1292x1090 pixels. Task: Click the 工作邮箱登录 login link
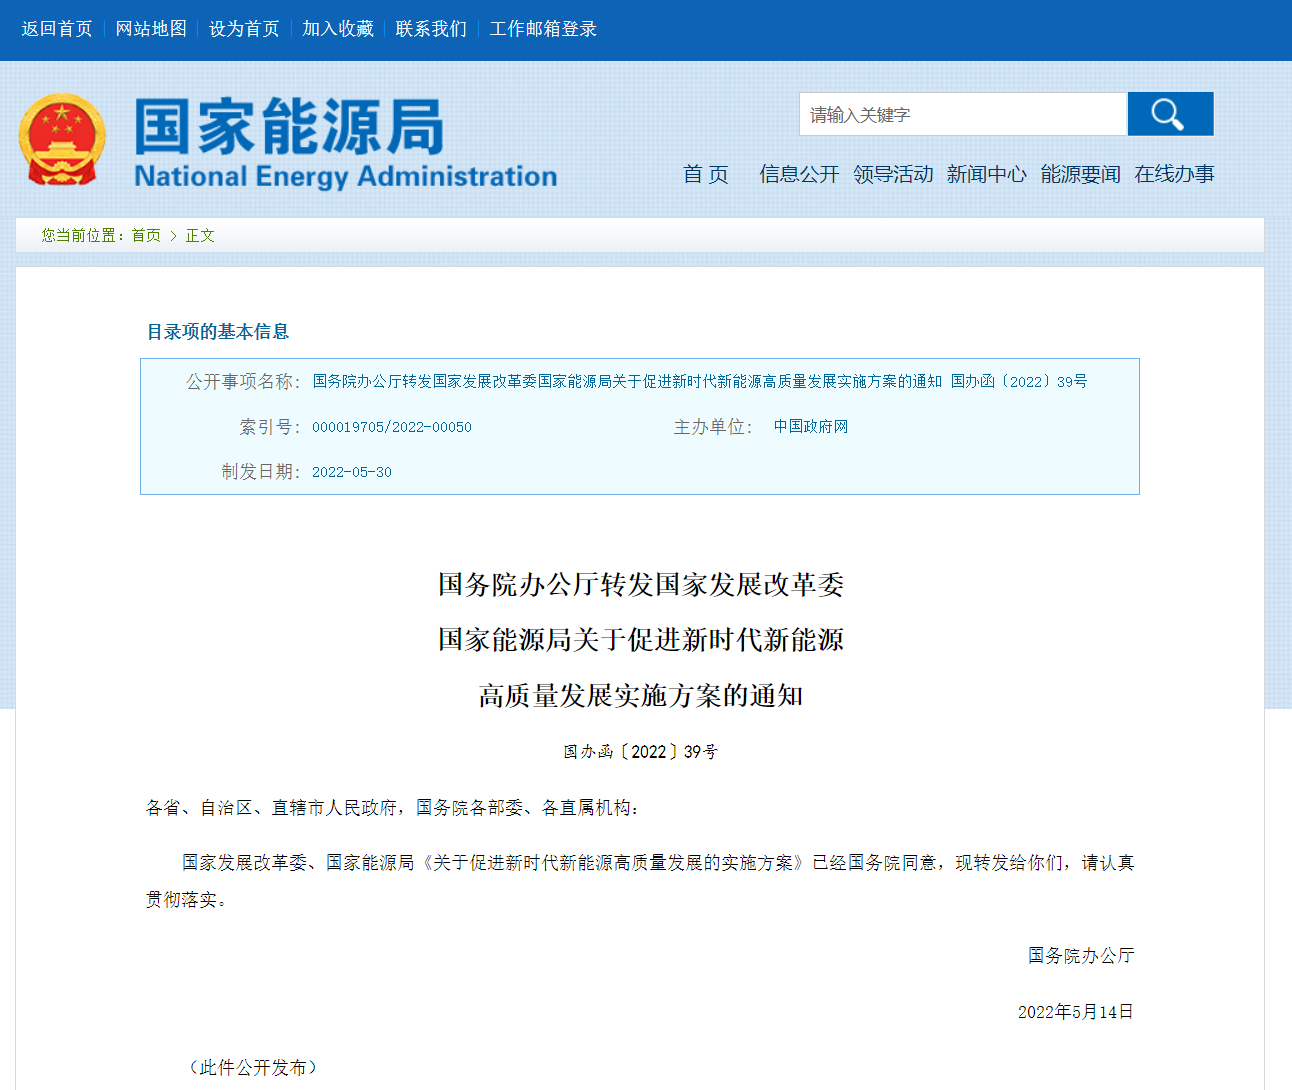tap(543, 29)
